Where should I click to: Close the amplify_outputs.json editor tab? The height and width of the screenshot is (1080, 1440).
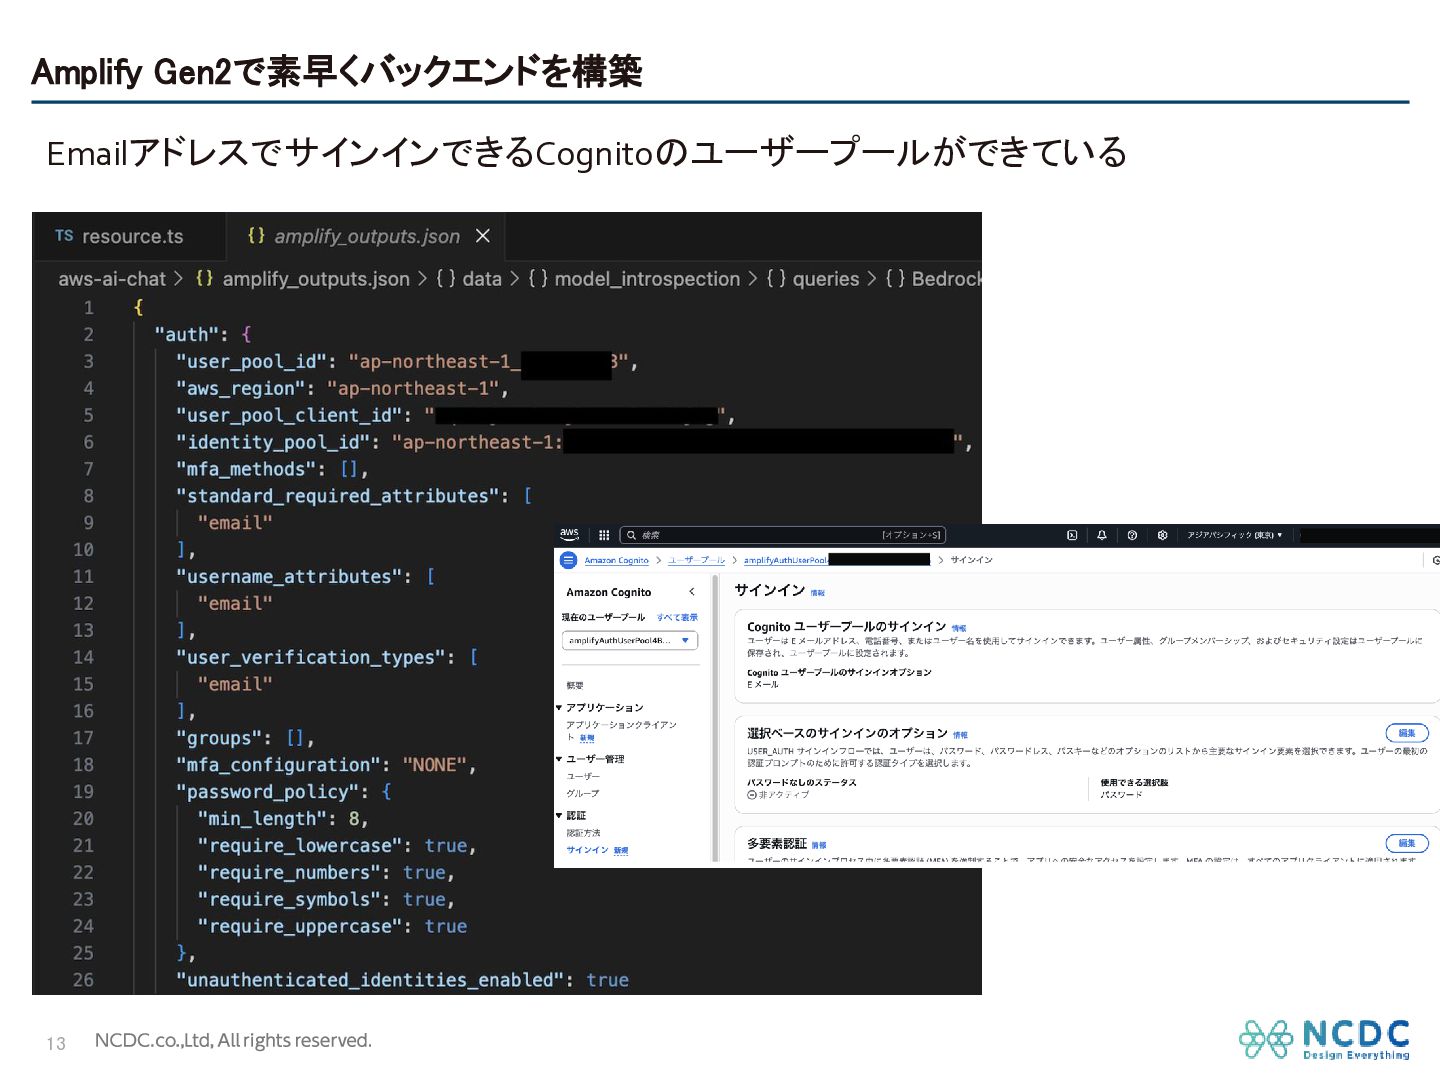point(483,236)
